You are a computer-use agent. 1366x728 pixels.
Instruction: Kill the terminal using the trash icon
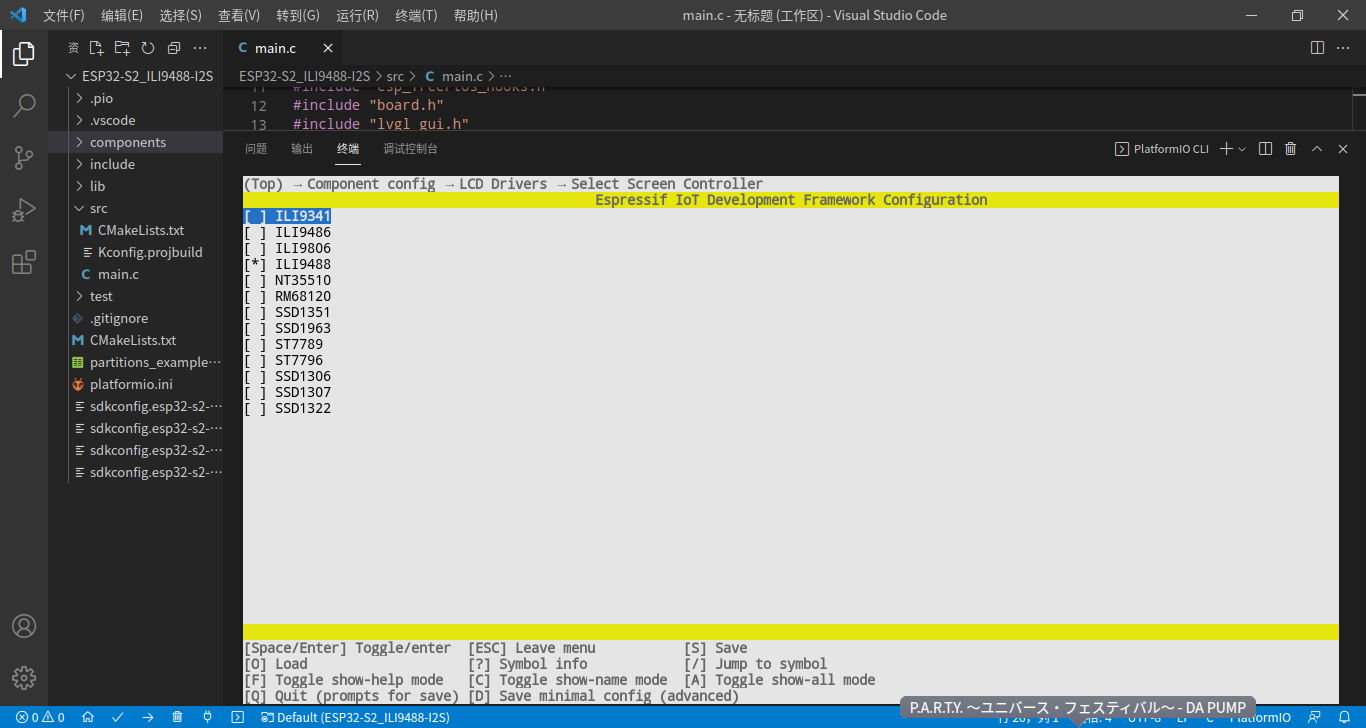click(x=1290, y=148)
